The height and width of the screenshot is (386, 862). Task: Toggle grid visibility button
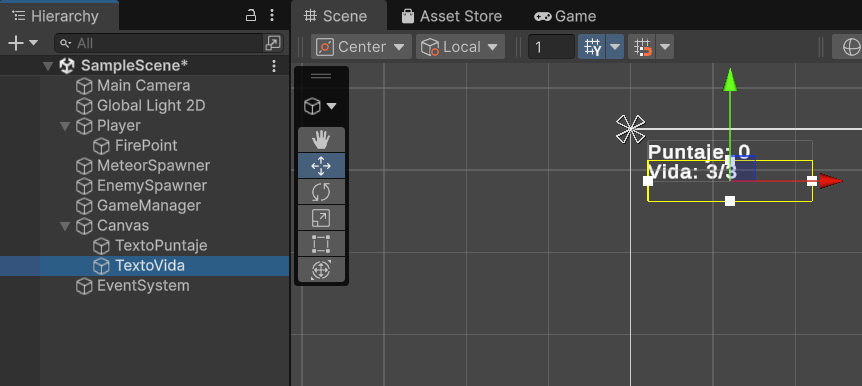click(x=592, y=47)
